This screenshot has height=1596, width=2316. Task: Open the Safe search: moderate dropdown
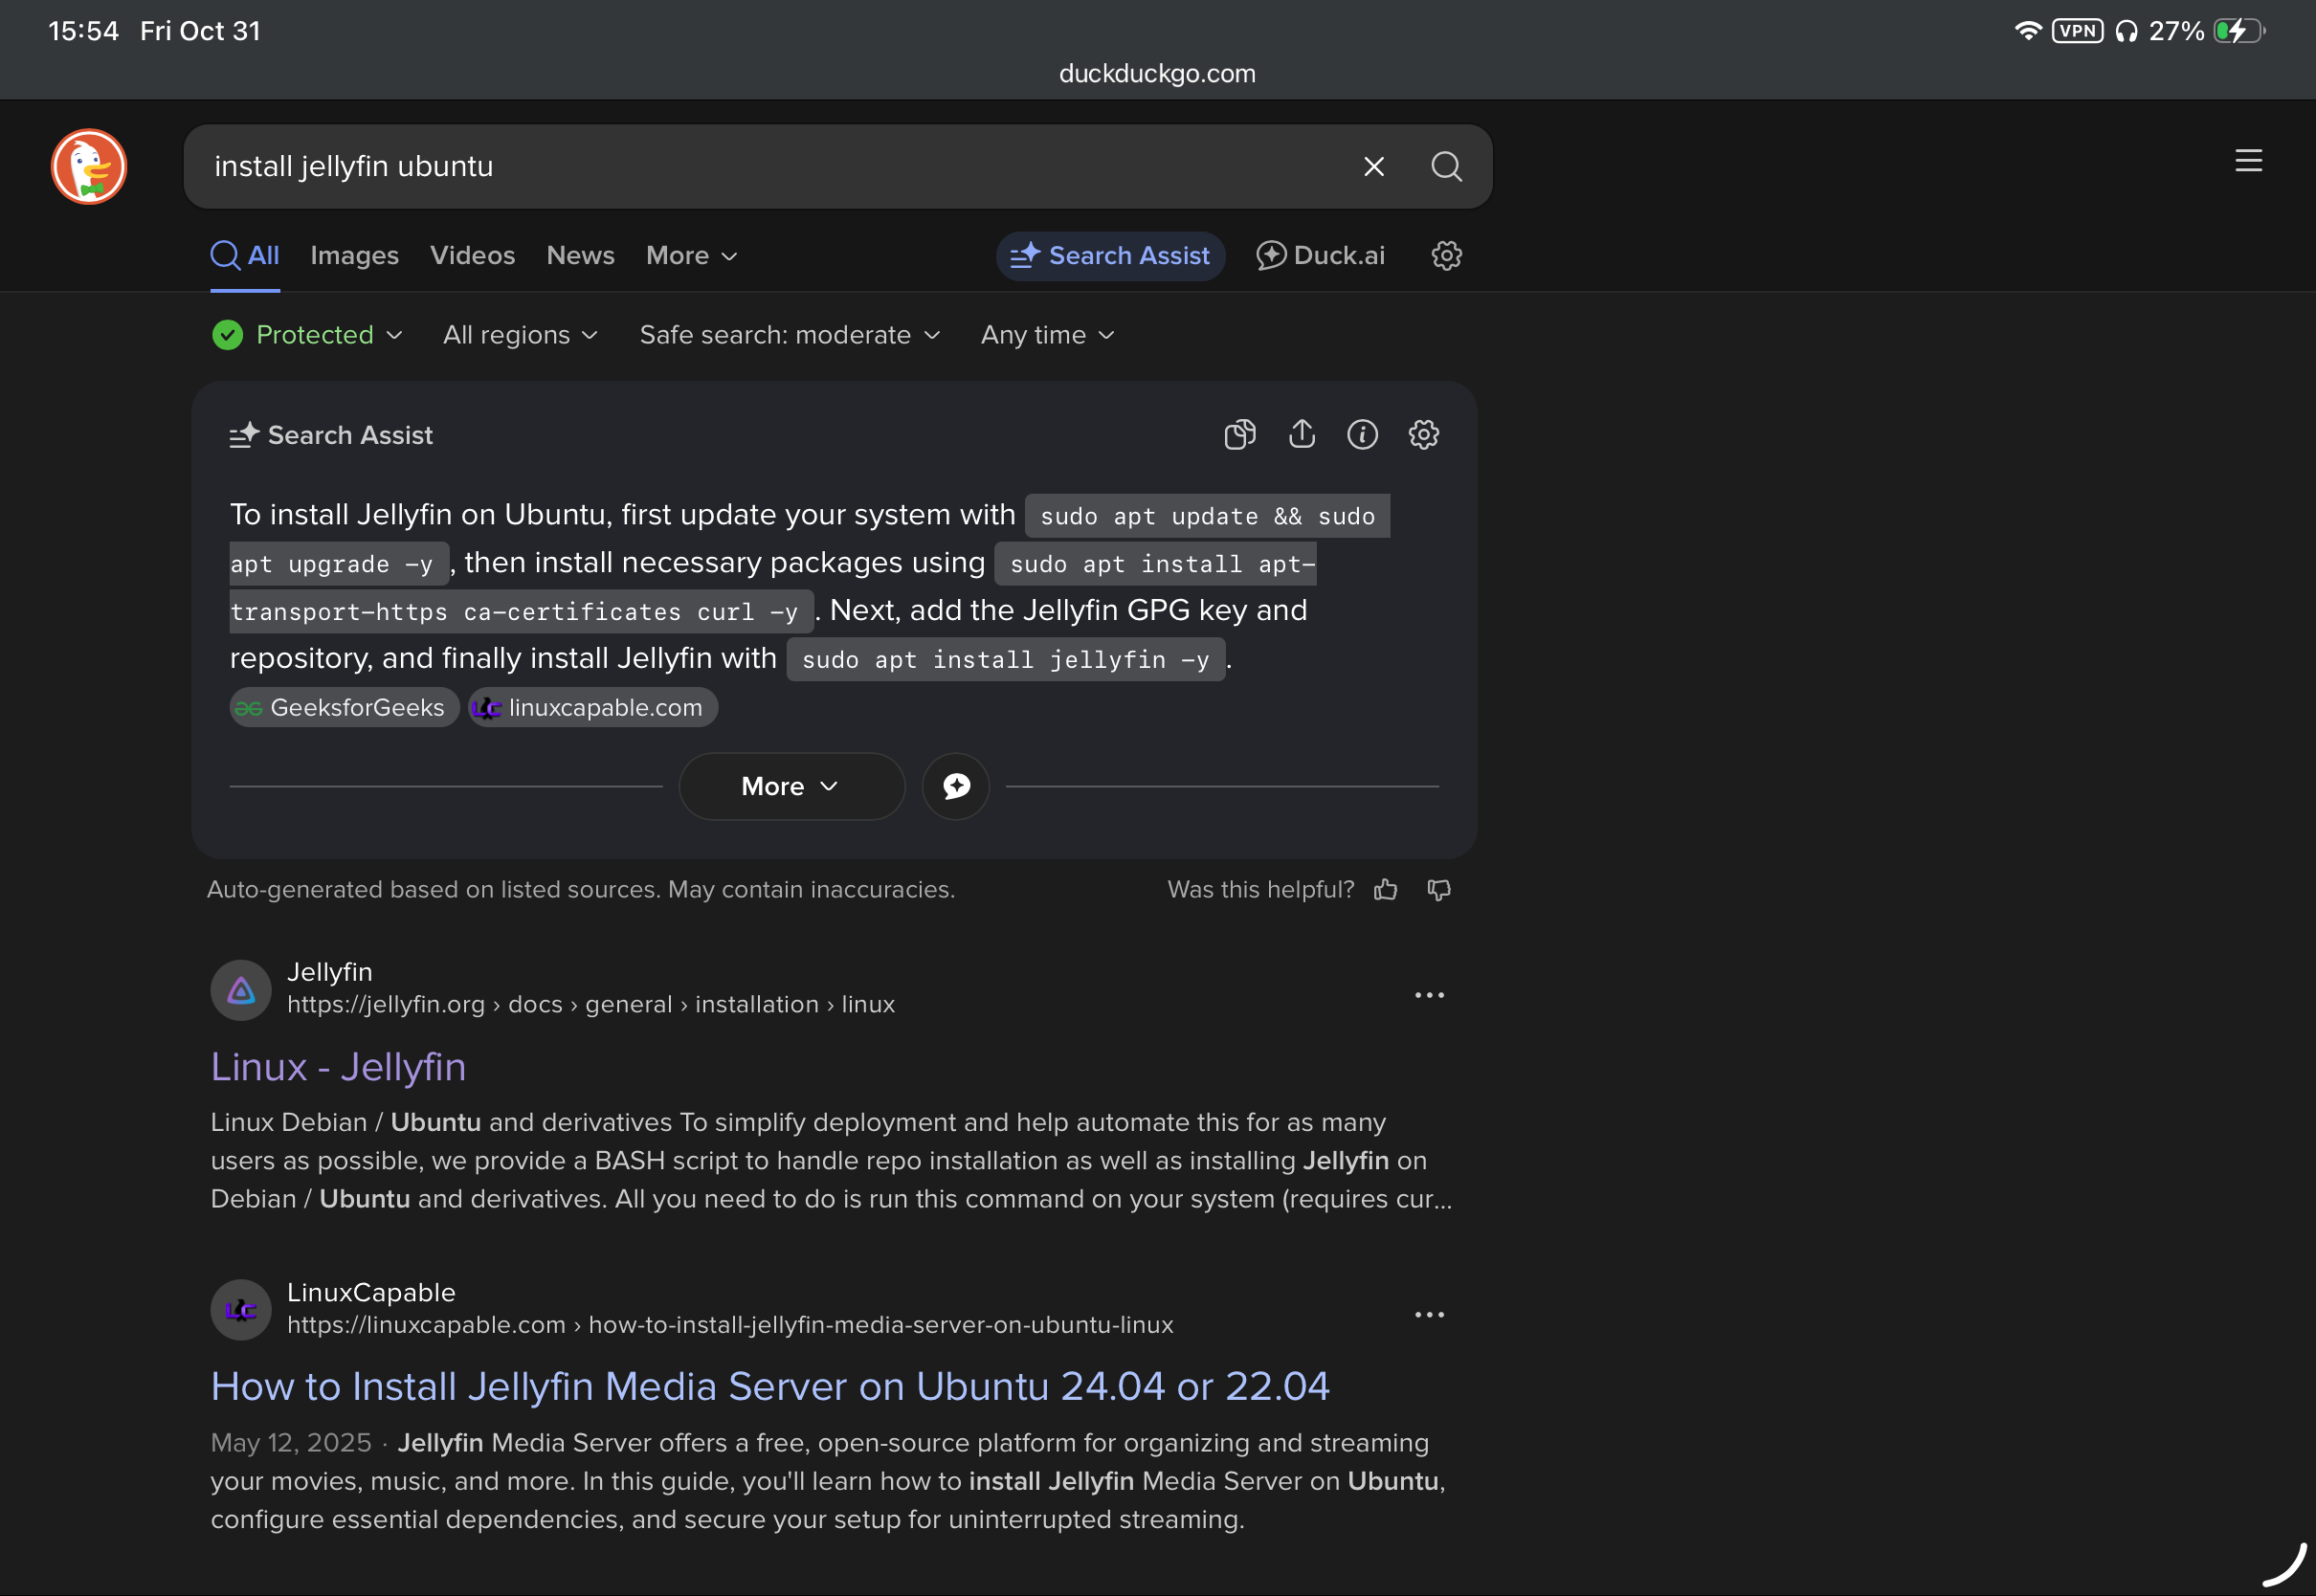(789, 335)
